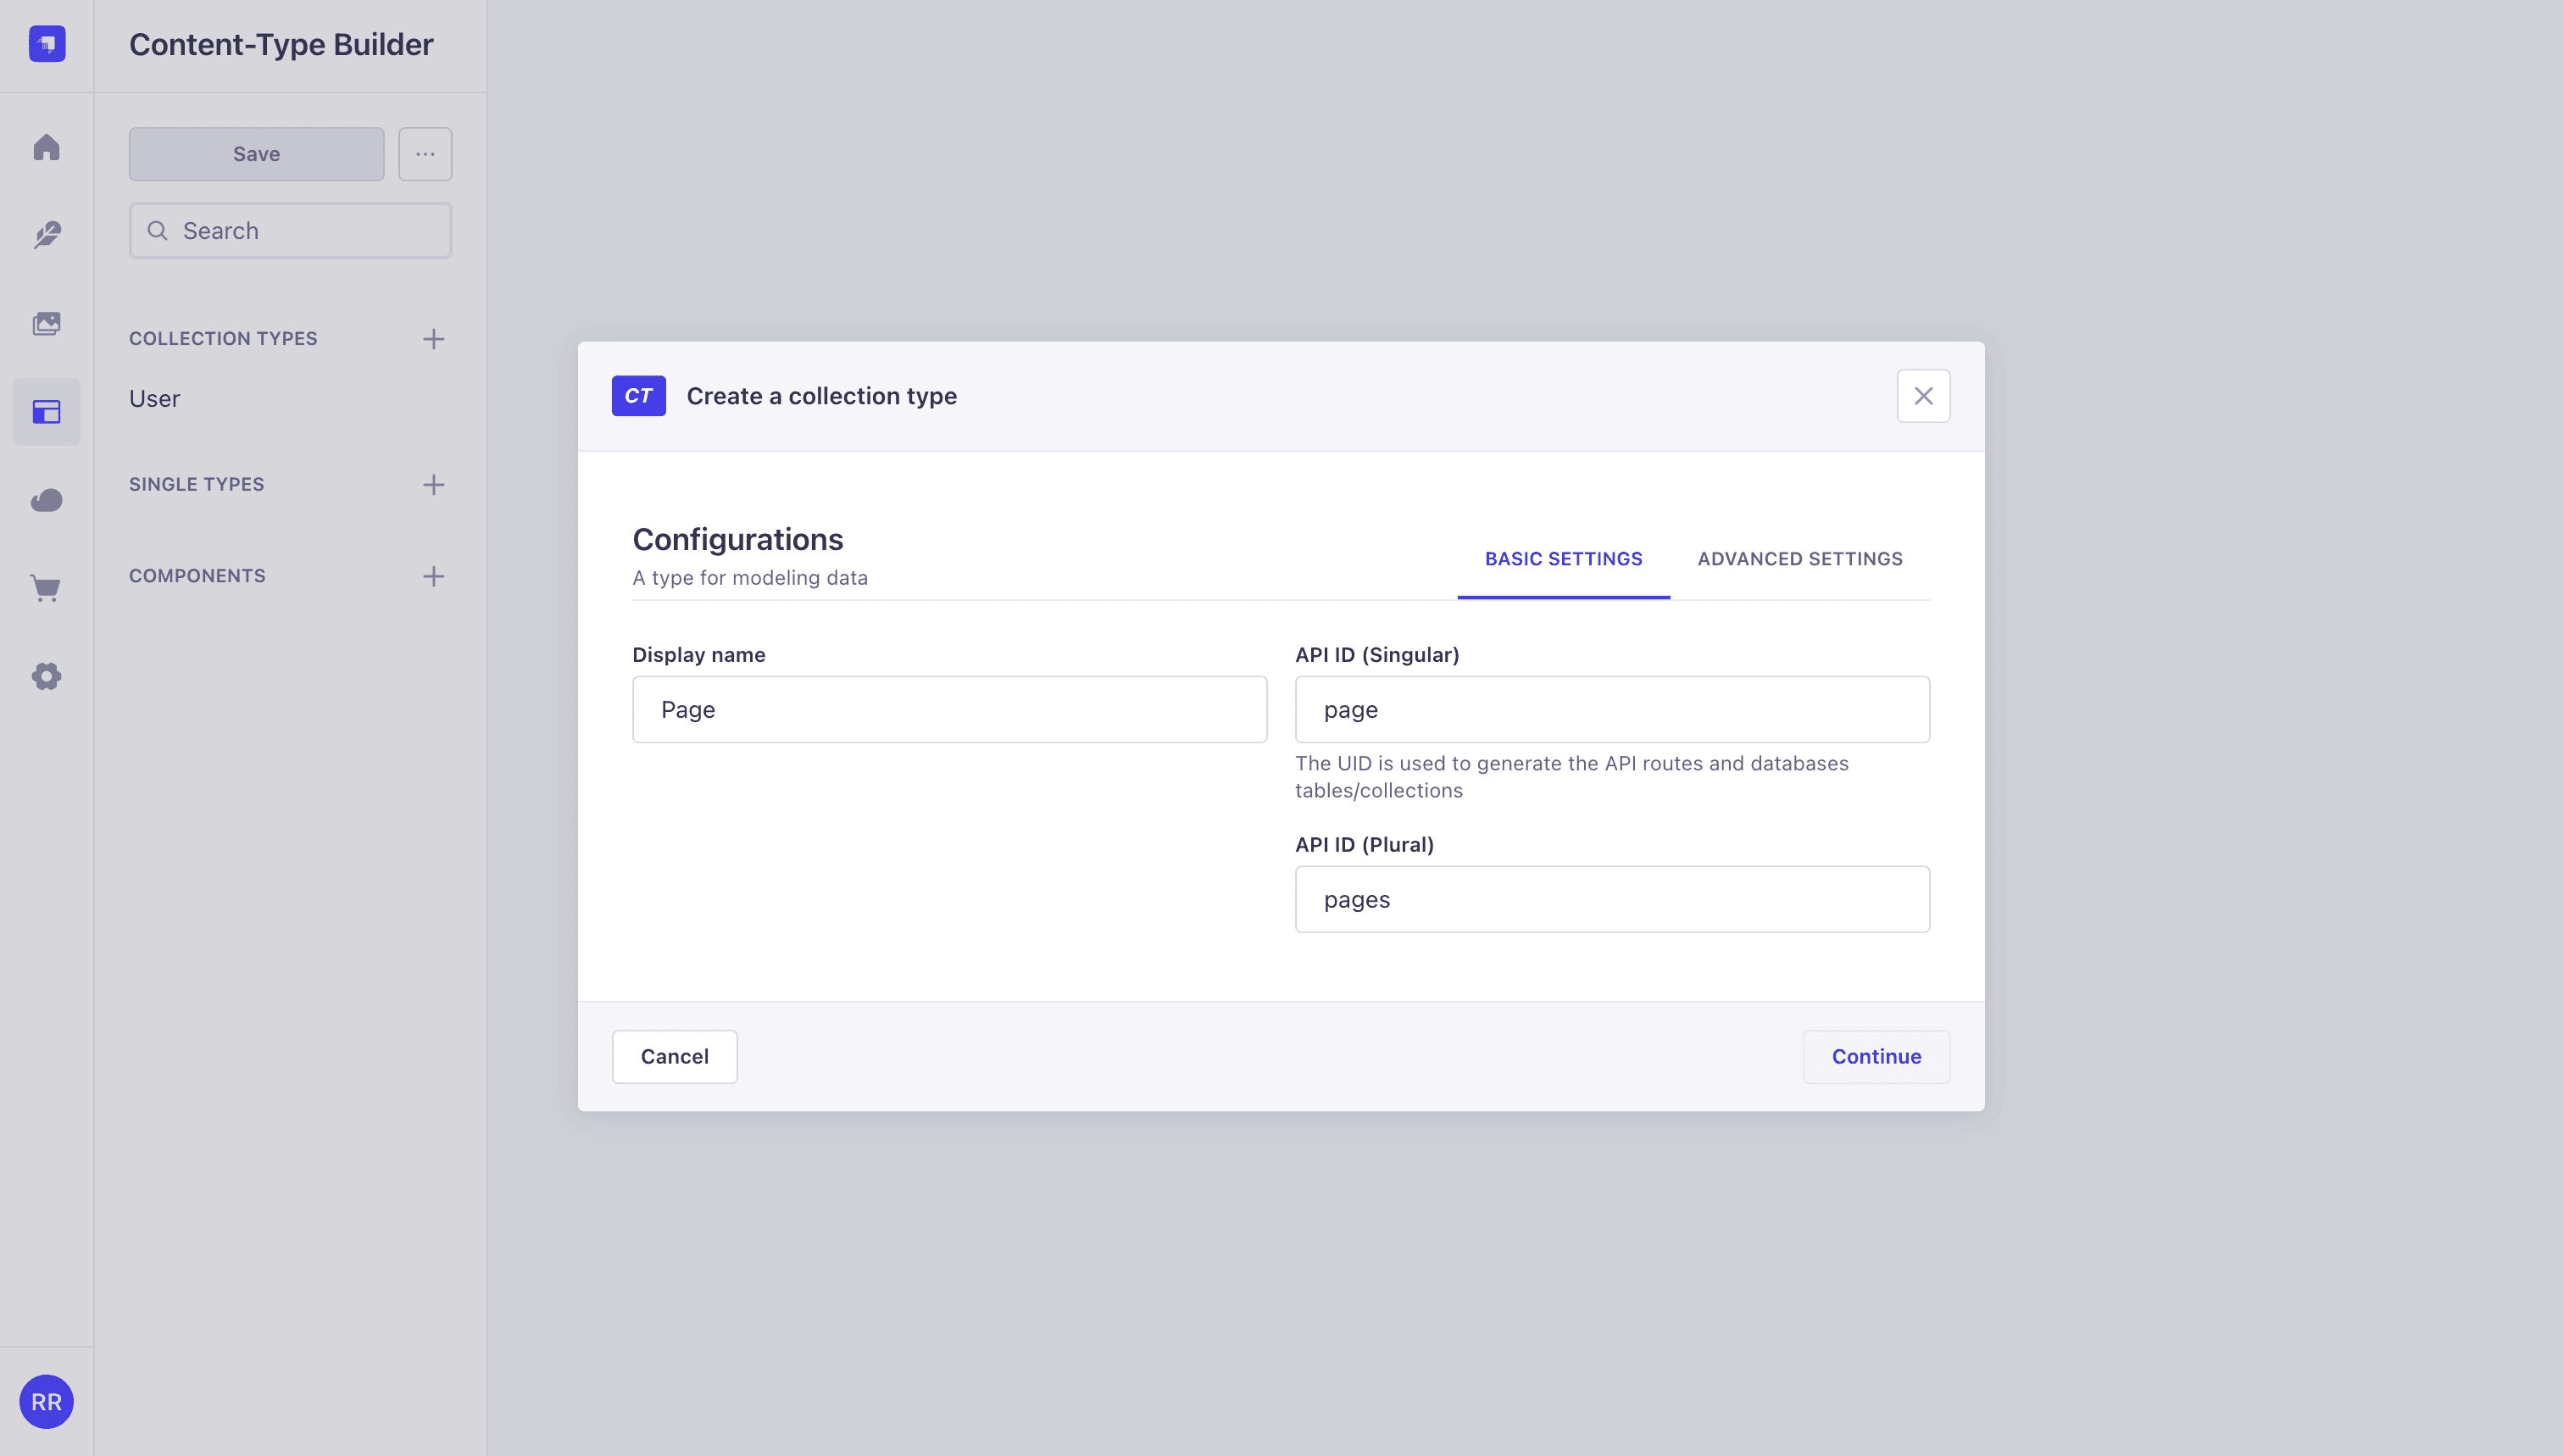2563x1456 pixels.
Task: Select the Basic Settings tab
Action: 1563,559
